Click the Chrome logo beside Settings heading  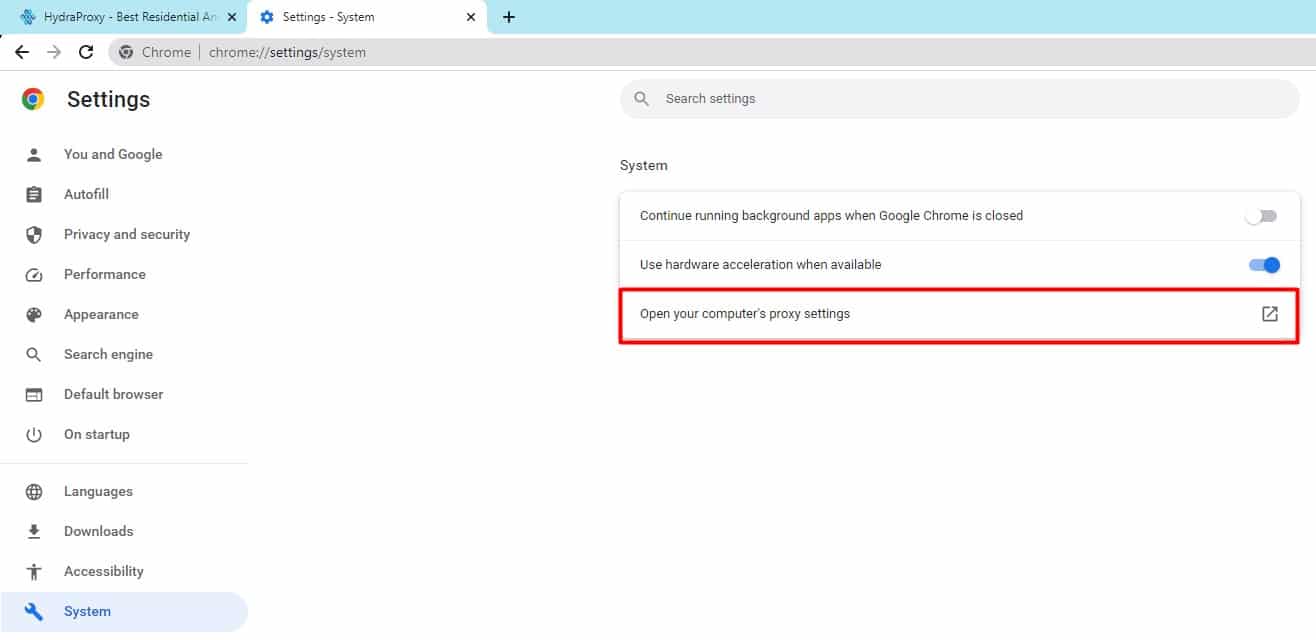33,98
